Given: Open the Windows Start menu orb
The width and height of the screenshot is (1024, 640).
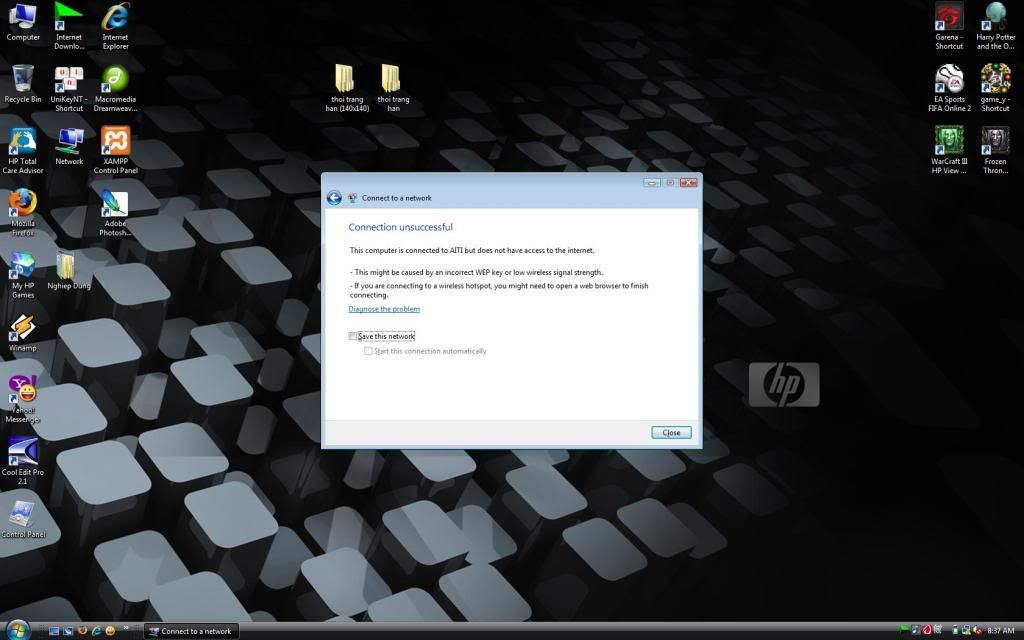Looking at the screenshot, I should [x=18, y=630].
